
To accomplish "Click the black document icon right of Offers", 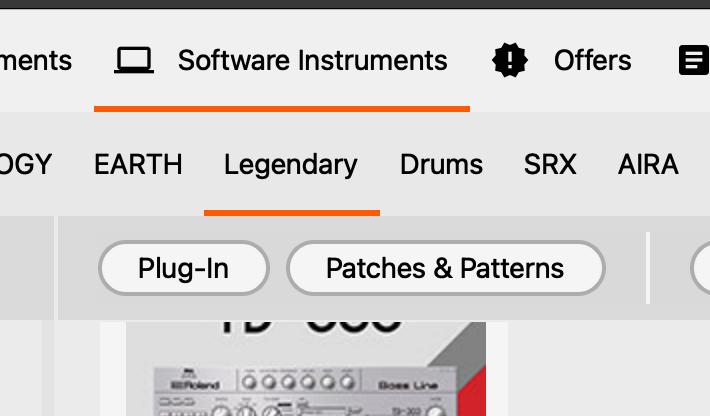I will [x=694, y=60].
